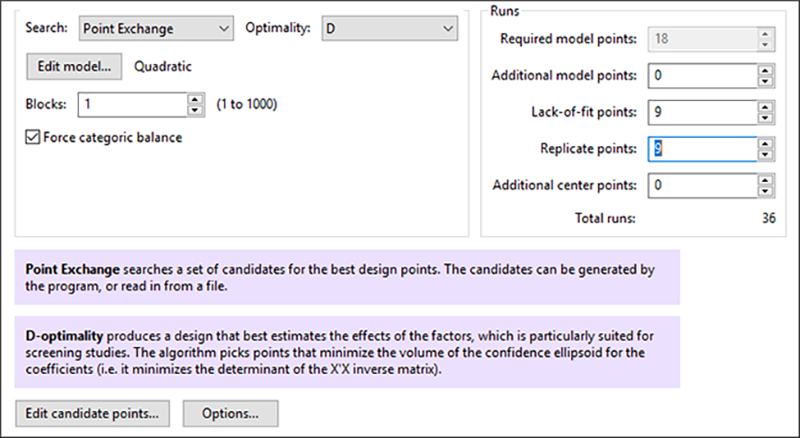Decrease Replicate points with down arrow
The image size is (800, 438).
coord(765,154)
